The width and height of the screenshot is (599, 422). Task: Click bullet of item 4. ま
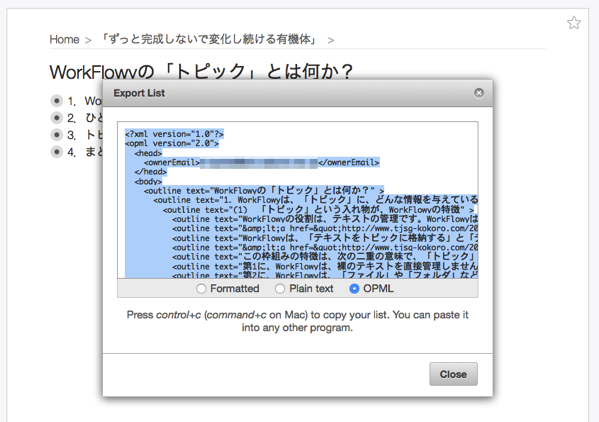click(57, 152)
